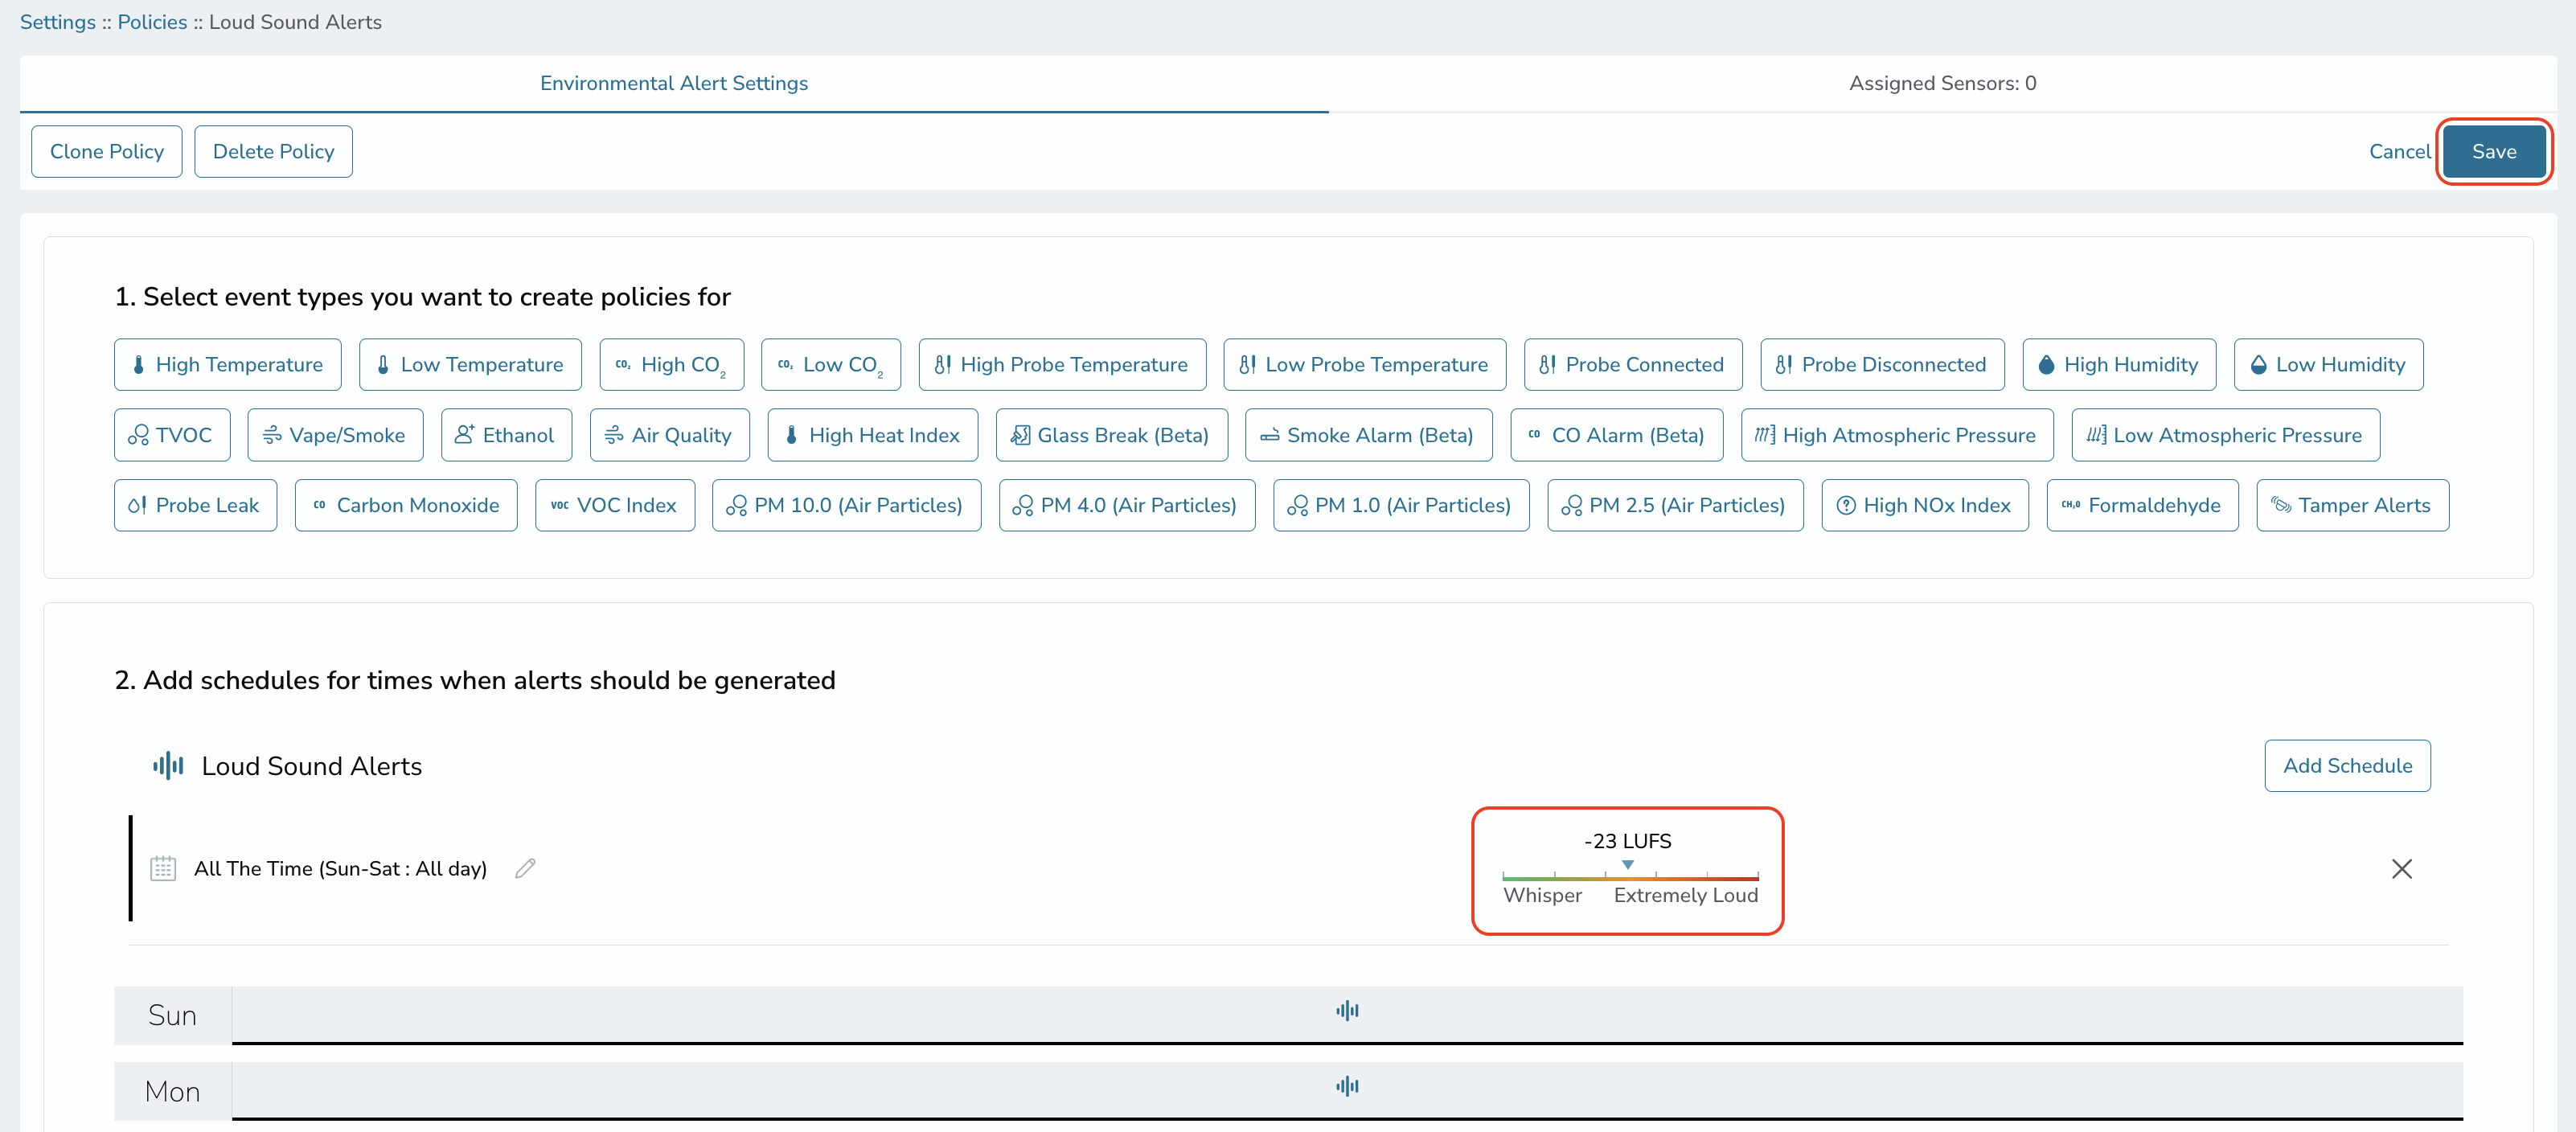Screen dimensions: 2576x1132
Task: Click the Whisper end of loudness scale
Action: 1543,896
